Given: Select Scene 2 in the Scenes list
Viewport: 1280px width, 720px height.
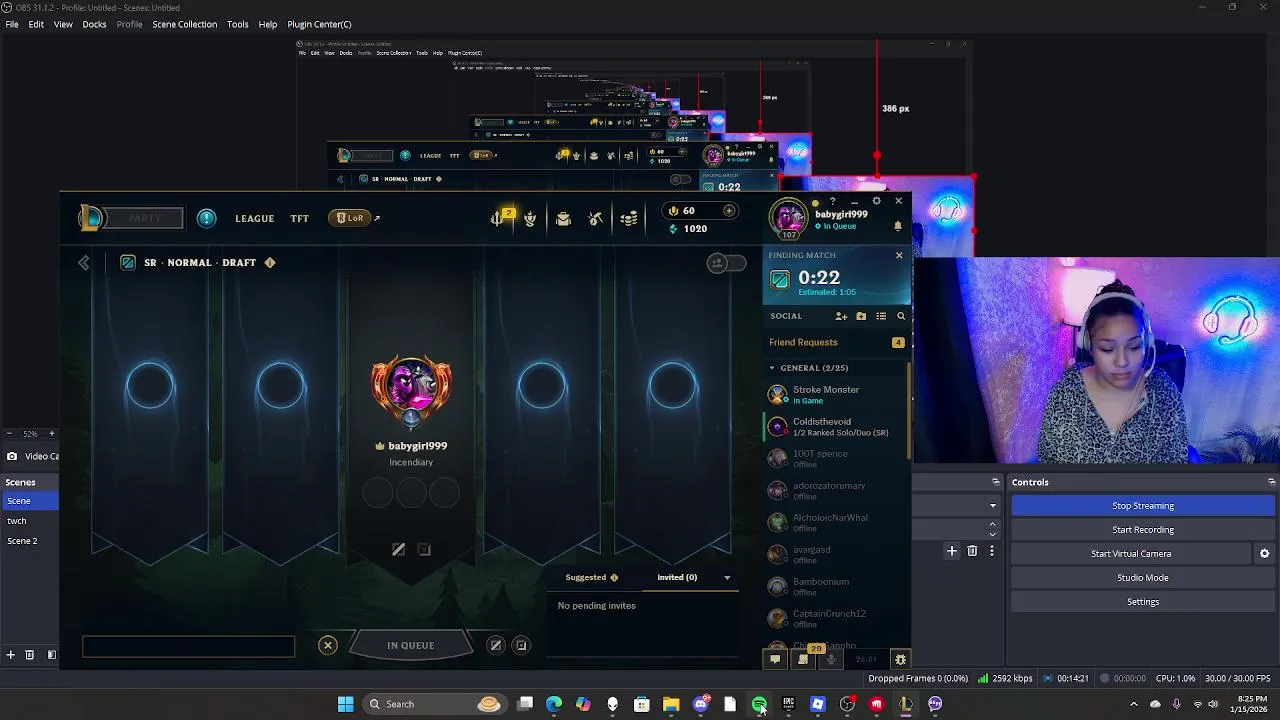Looking at the screenshot, I should click(x=30, y=541).
